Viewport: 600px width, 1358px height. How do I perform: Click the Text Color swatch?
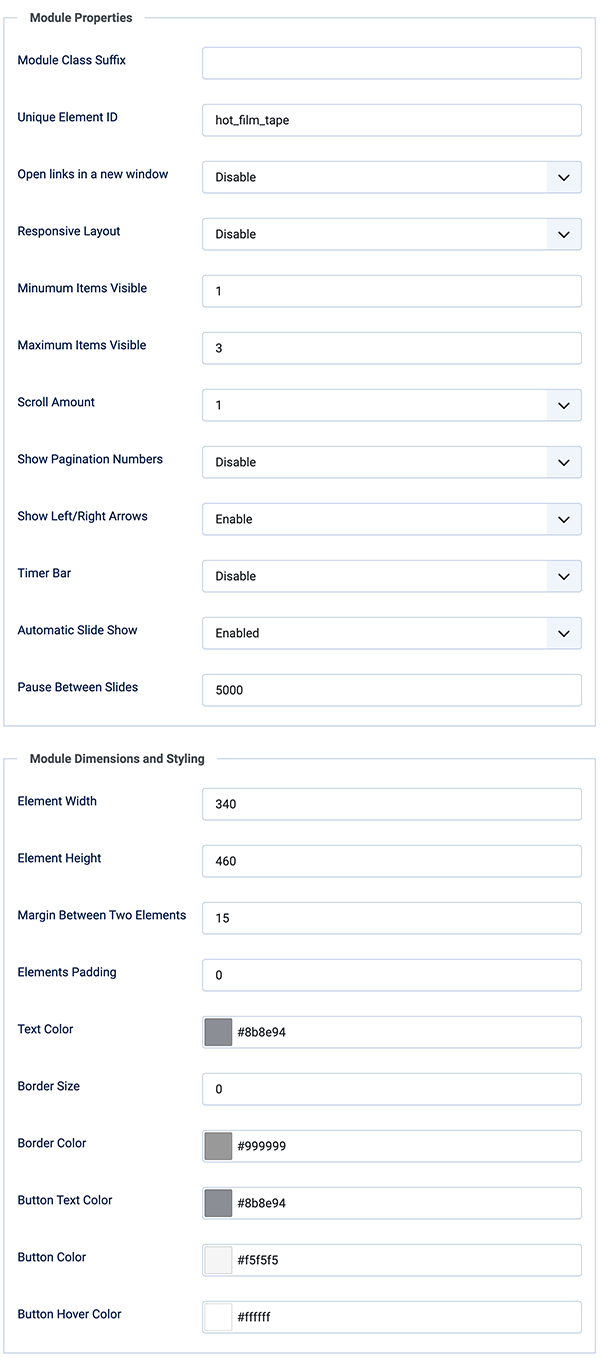pos(218,1032)
